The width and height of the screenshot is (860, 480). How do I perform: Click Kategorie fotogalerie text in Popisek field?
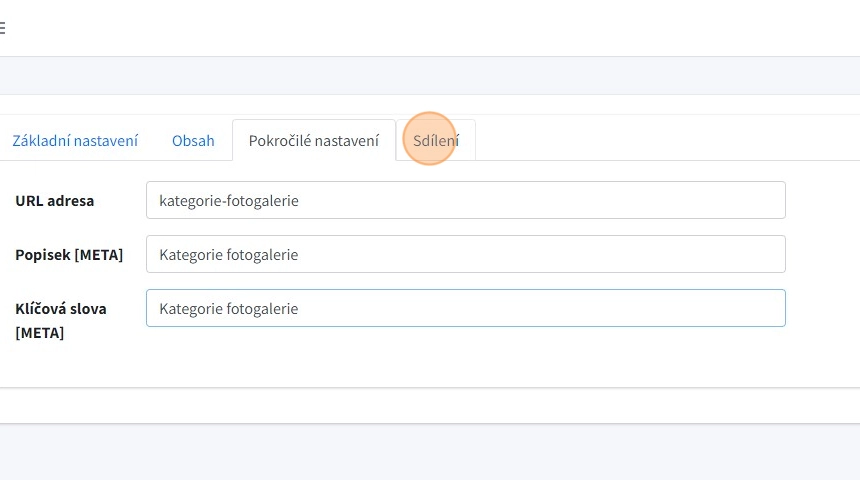(229, 255)
